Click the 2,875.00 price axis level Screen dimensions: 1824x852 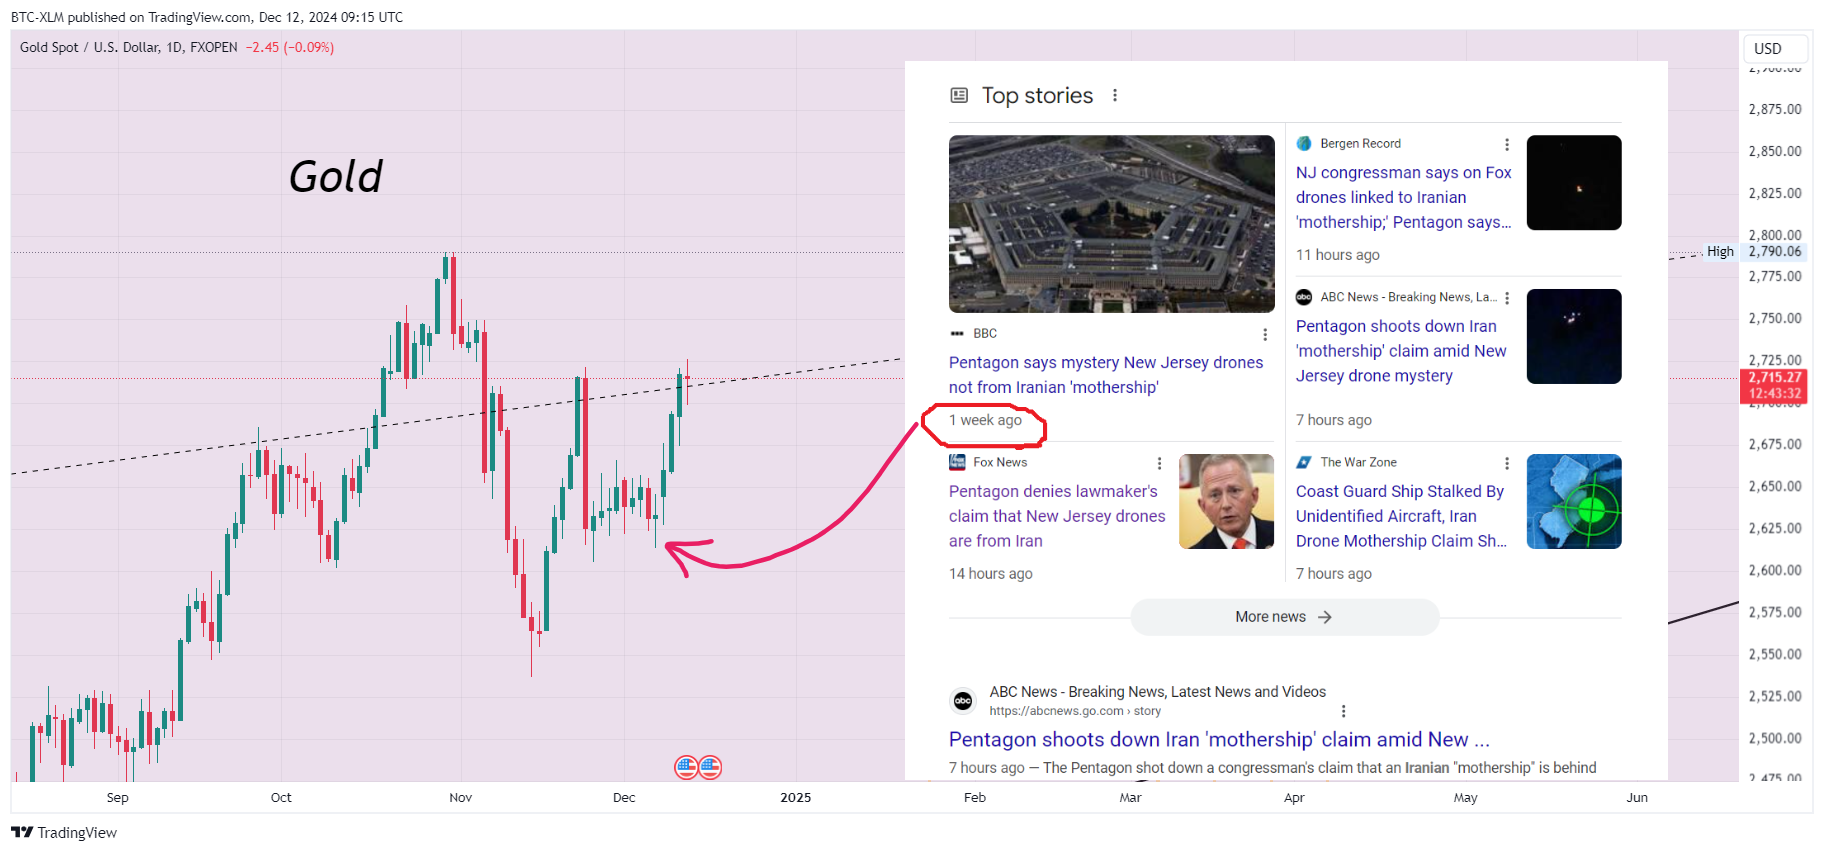1775,109
